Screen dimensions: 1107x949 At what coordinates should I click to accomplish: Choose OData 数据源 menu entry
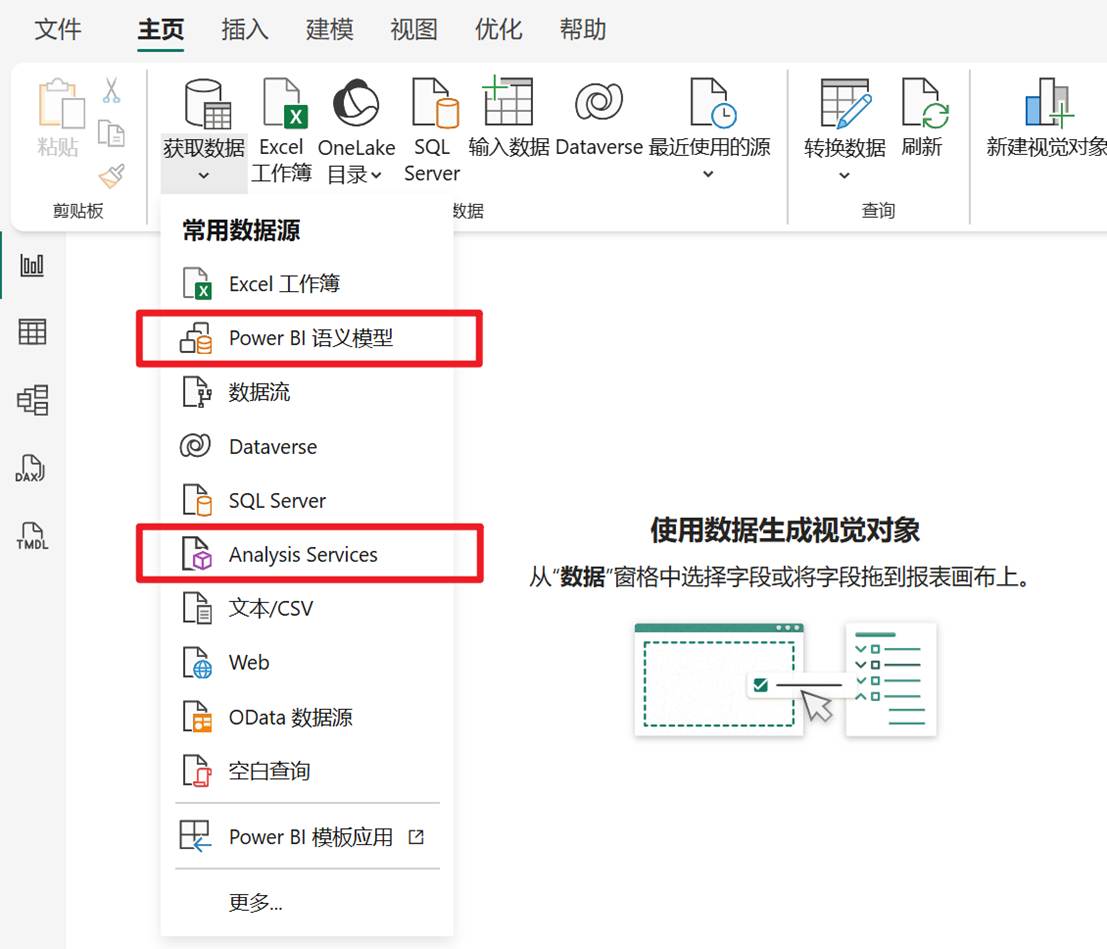point(307,717)
